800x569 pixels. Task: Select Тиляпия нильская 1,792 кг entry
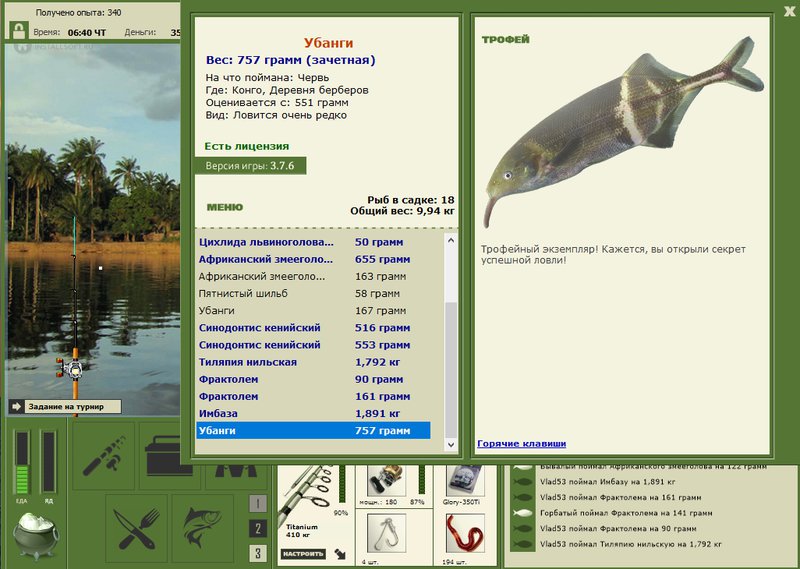313,362
